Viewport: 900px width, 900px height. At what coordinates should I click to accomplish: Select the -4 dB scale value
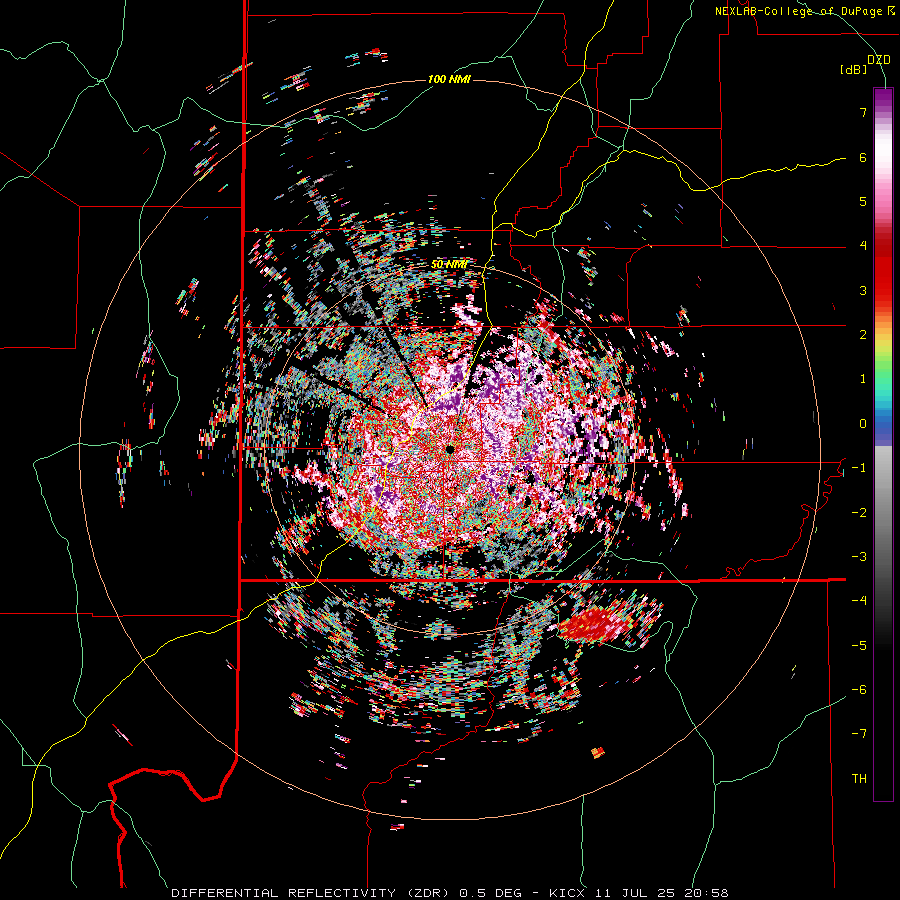click(859, 601)
